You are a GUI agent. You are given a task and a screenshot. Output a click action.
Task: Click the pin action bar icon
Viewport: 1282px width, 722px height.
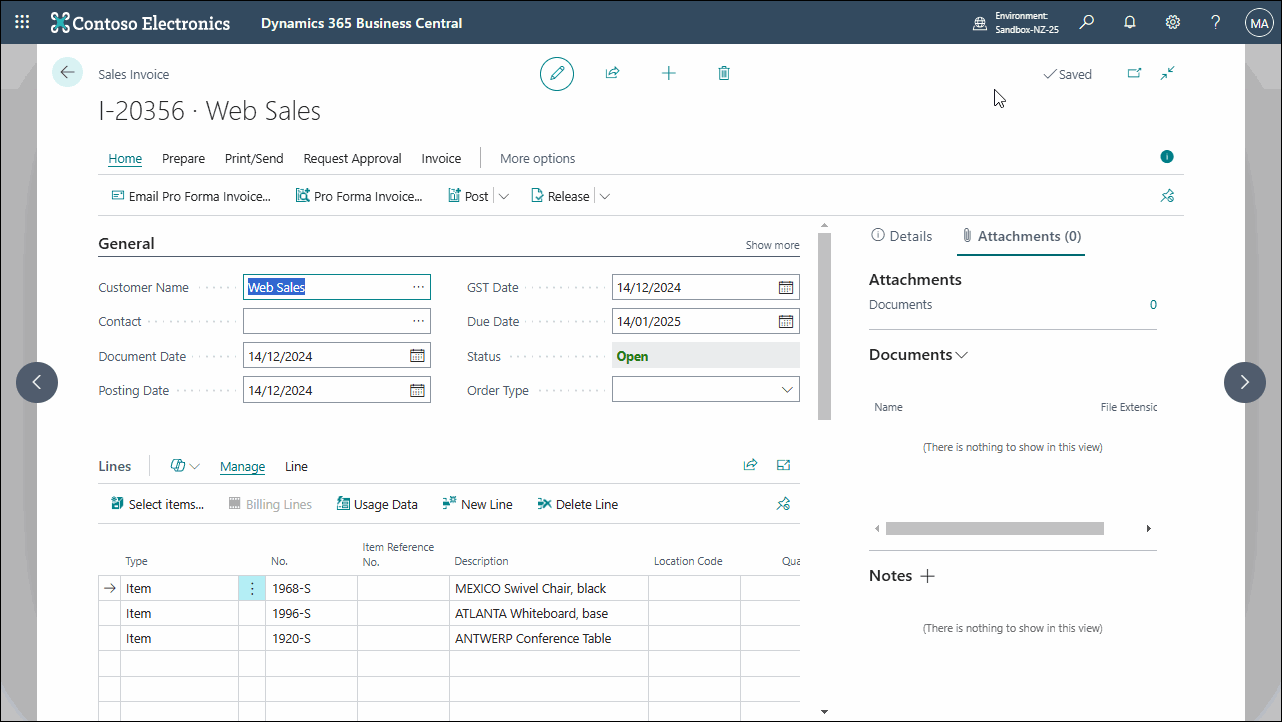[1167, 196]
